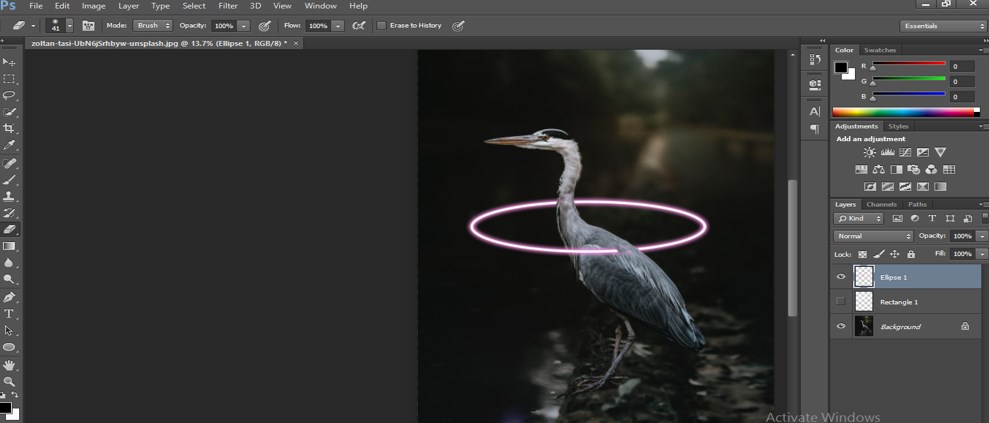Toggle lock image pixels
Image resolution: width=989 pixels, height=423 pixels.
coord(879,254)
